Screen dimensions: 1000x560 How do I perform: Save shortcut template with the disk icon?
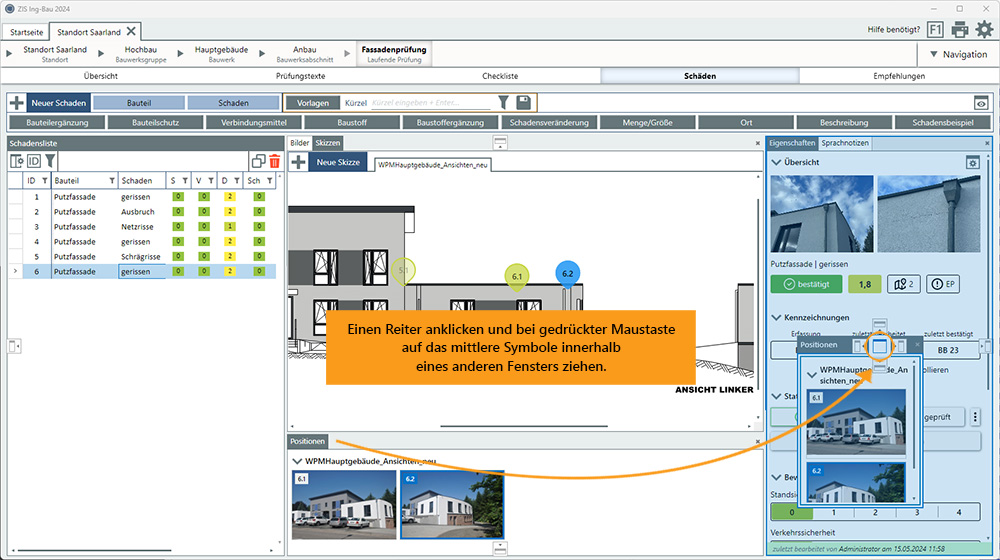point(524,102)
